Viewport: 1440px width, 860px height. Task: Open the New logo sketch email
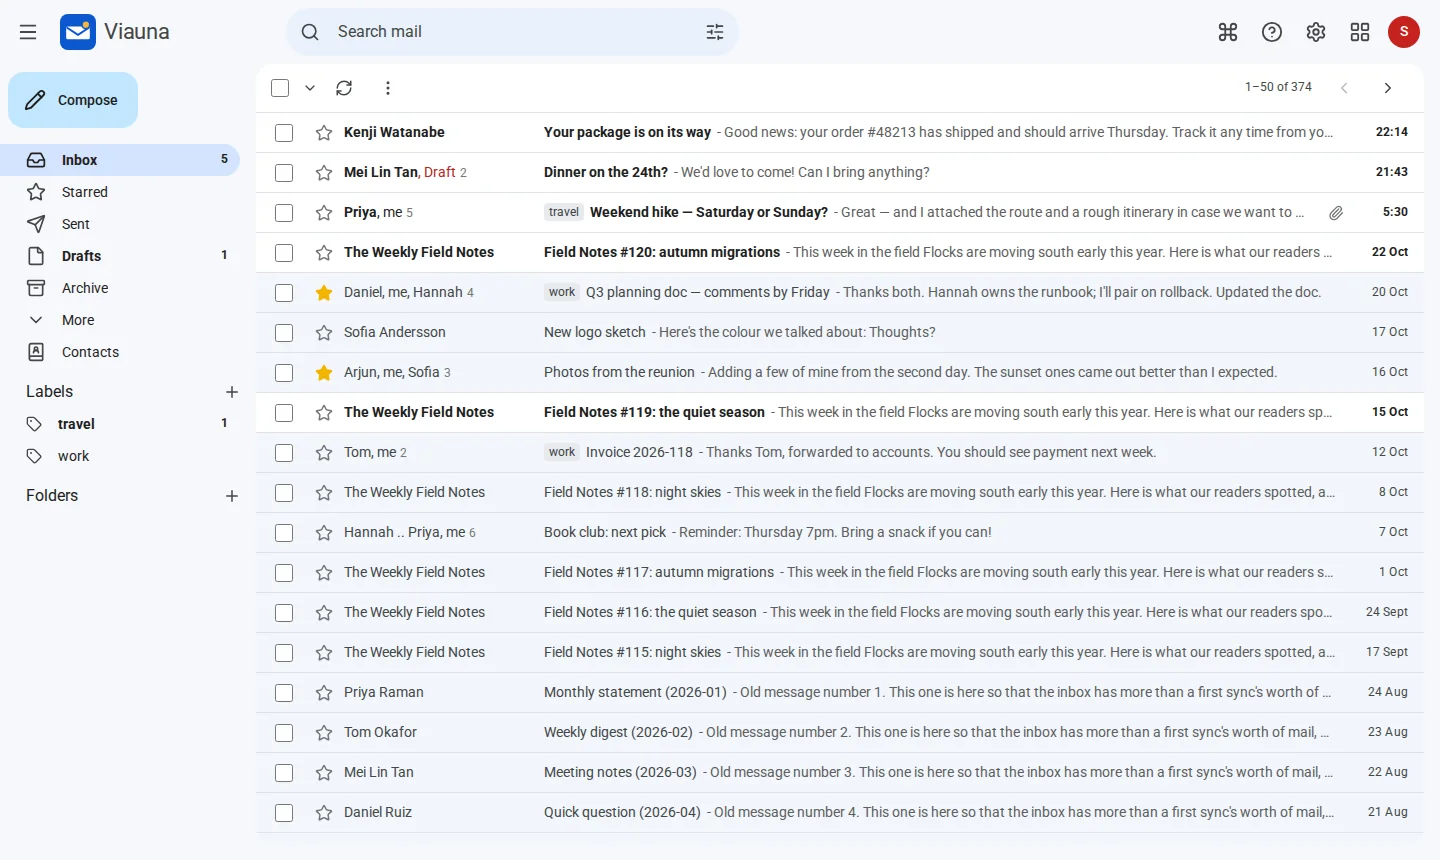[x=840, y=332]
